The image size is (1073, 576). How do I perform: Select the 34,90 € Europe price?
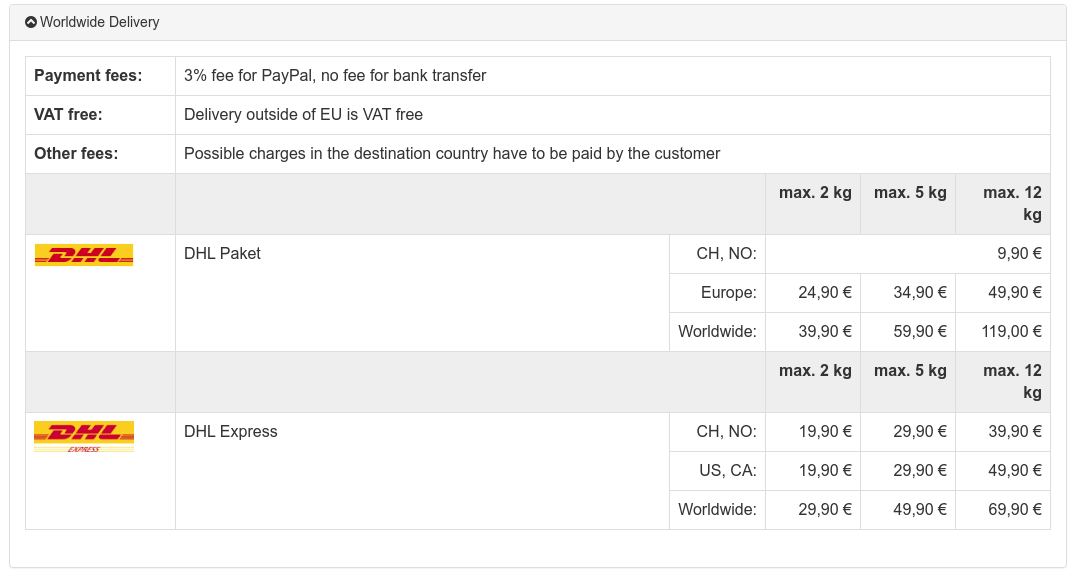[920, 293]
